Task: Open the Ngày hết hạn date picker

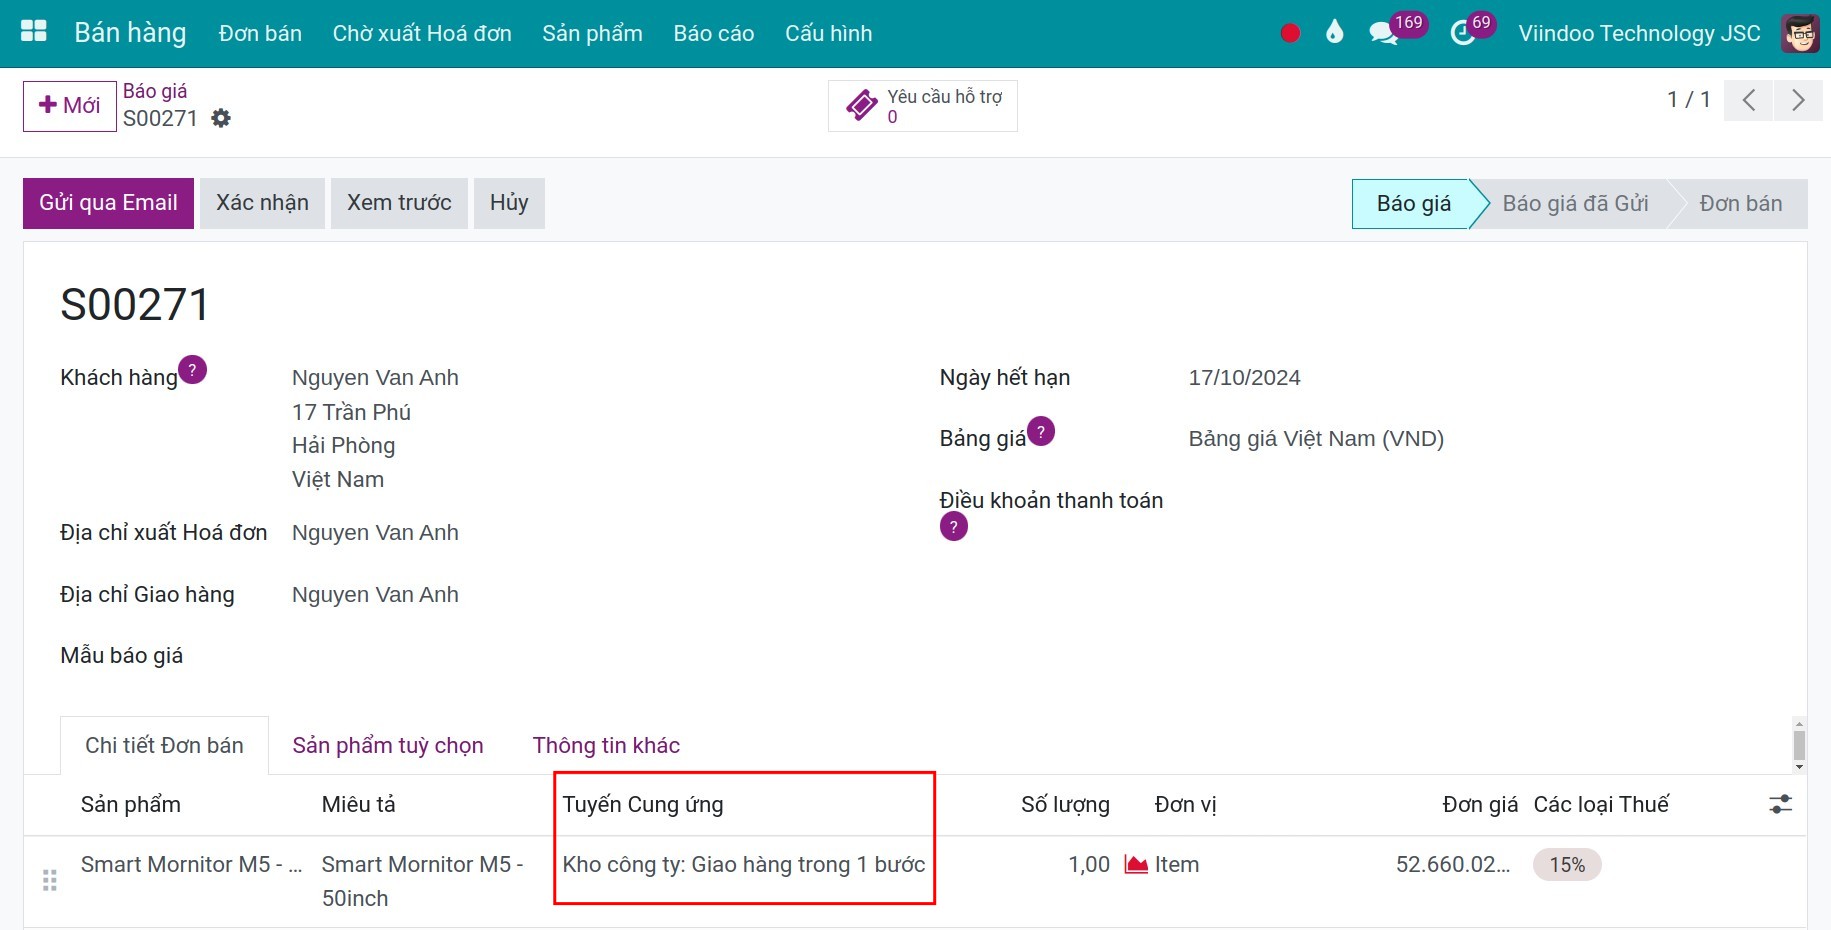Action: (x=1244, y=377)
